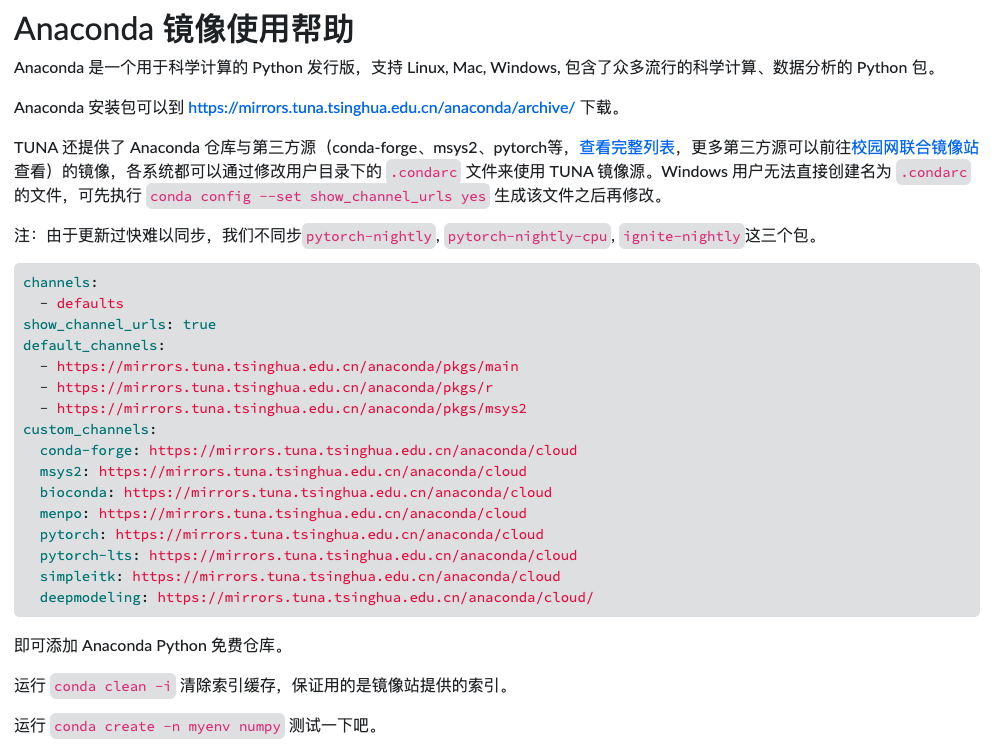Click the 'channels:' line in code block
This screenshot has height=746, width=991.
click(x=61, y=282)
